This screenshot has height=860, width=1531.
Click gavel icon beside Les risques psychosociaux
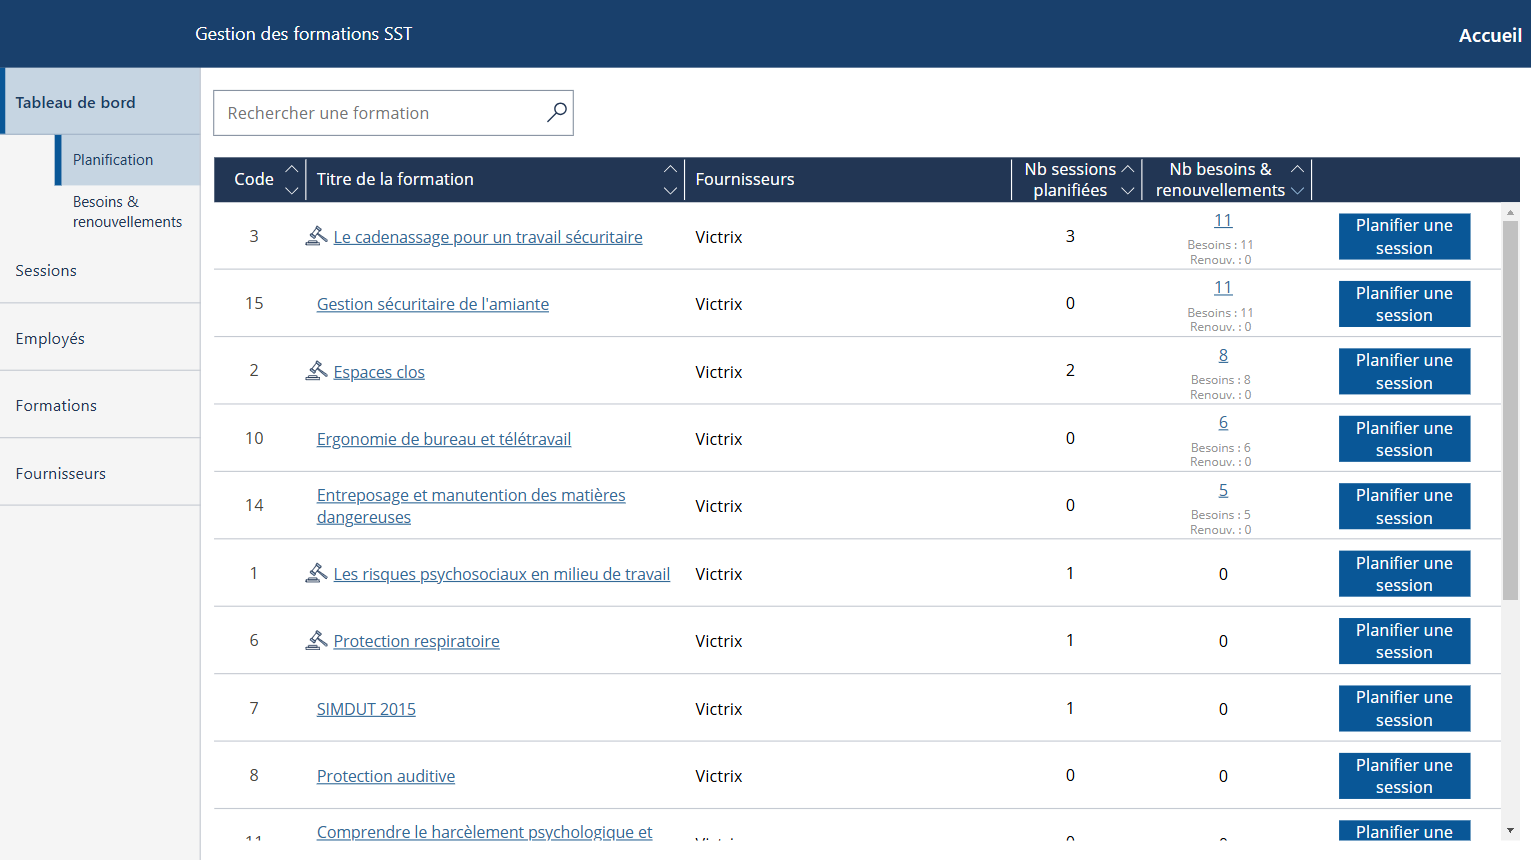coord(316,572)
